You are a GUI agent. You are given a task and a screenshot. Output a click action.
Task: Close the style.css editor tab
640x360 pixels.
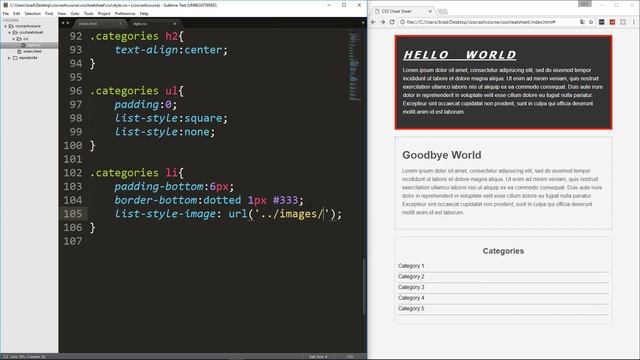175,24
